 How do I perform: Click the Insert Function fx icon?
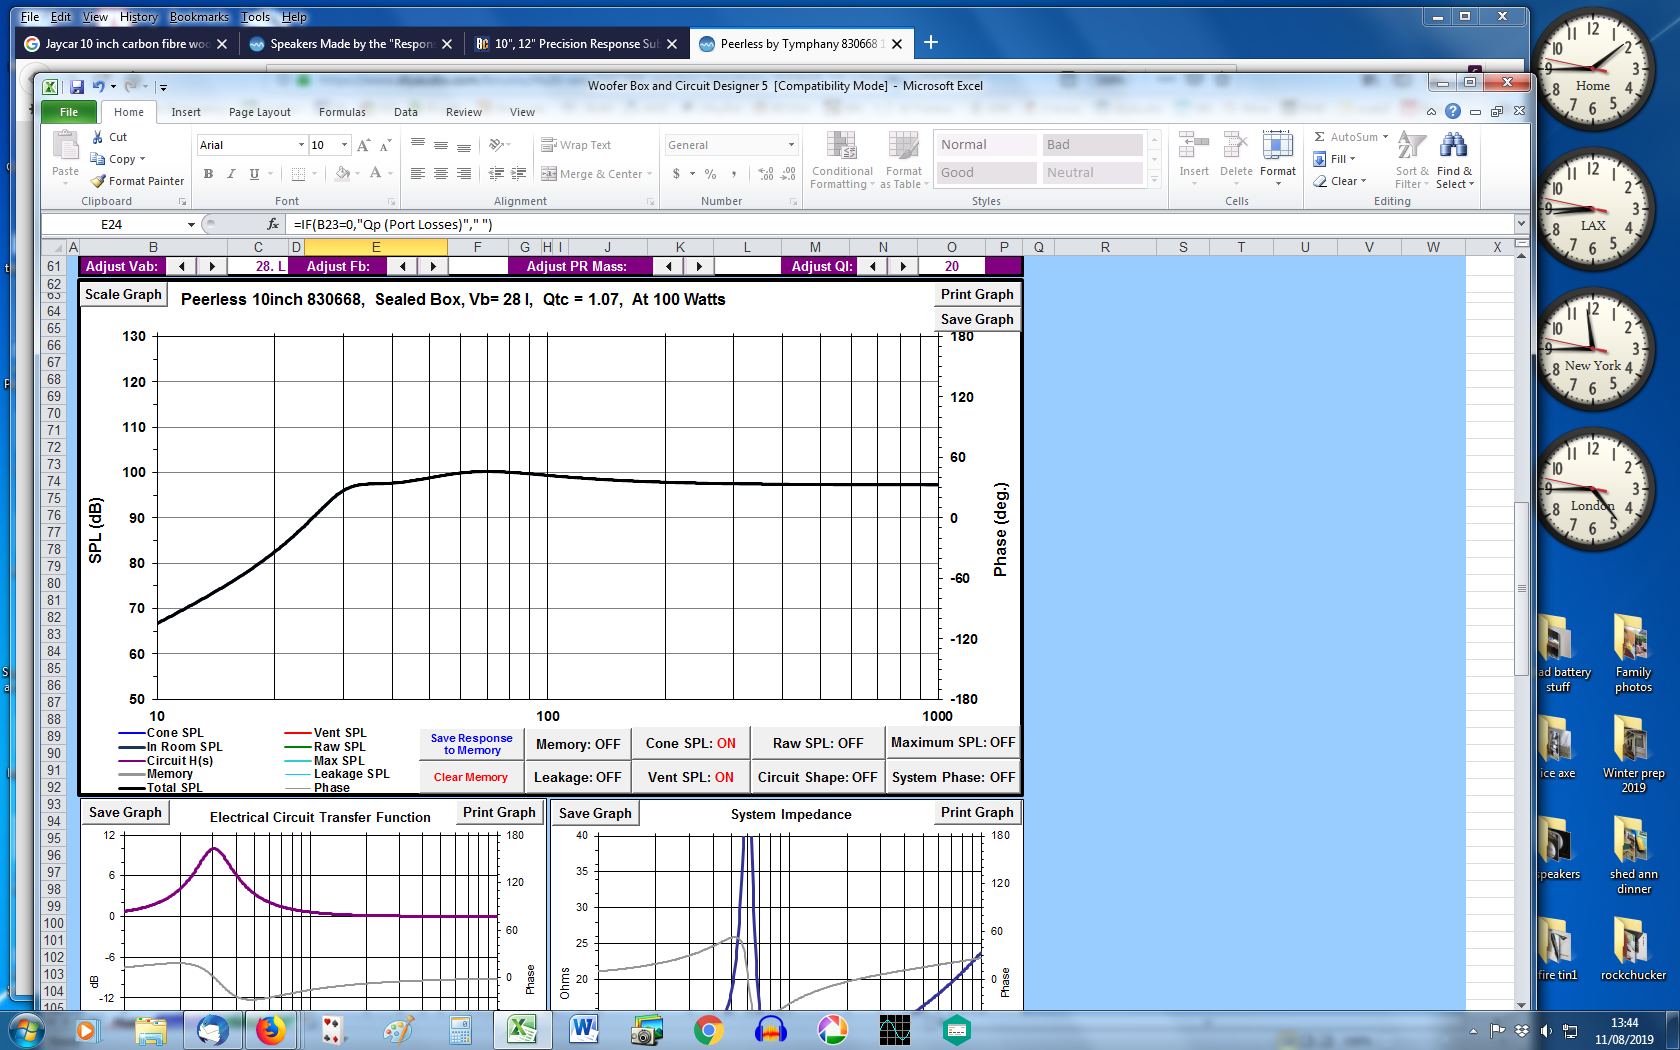(273, 225)
